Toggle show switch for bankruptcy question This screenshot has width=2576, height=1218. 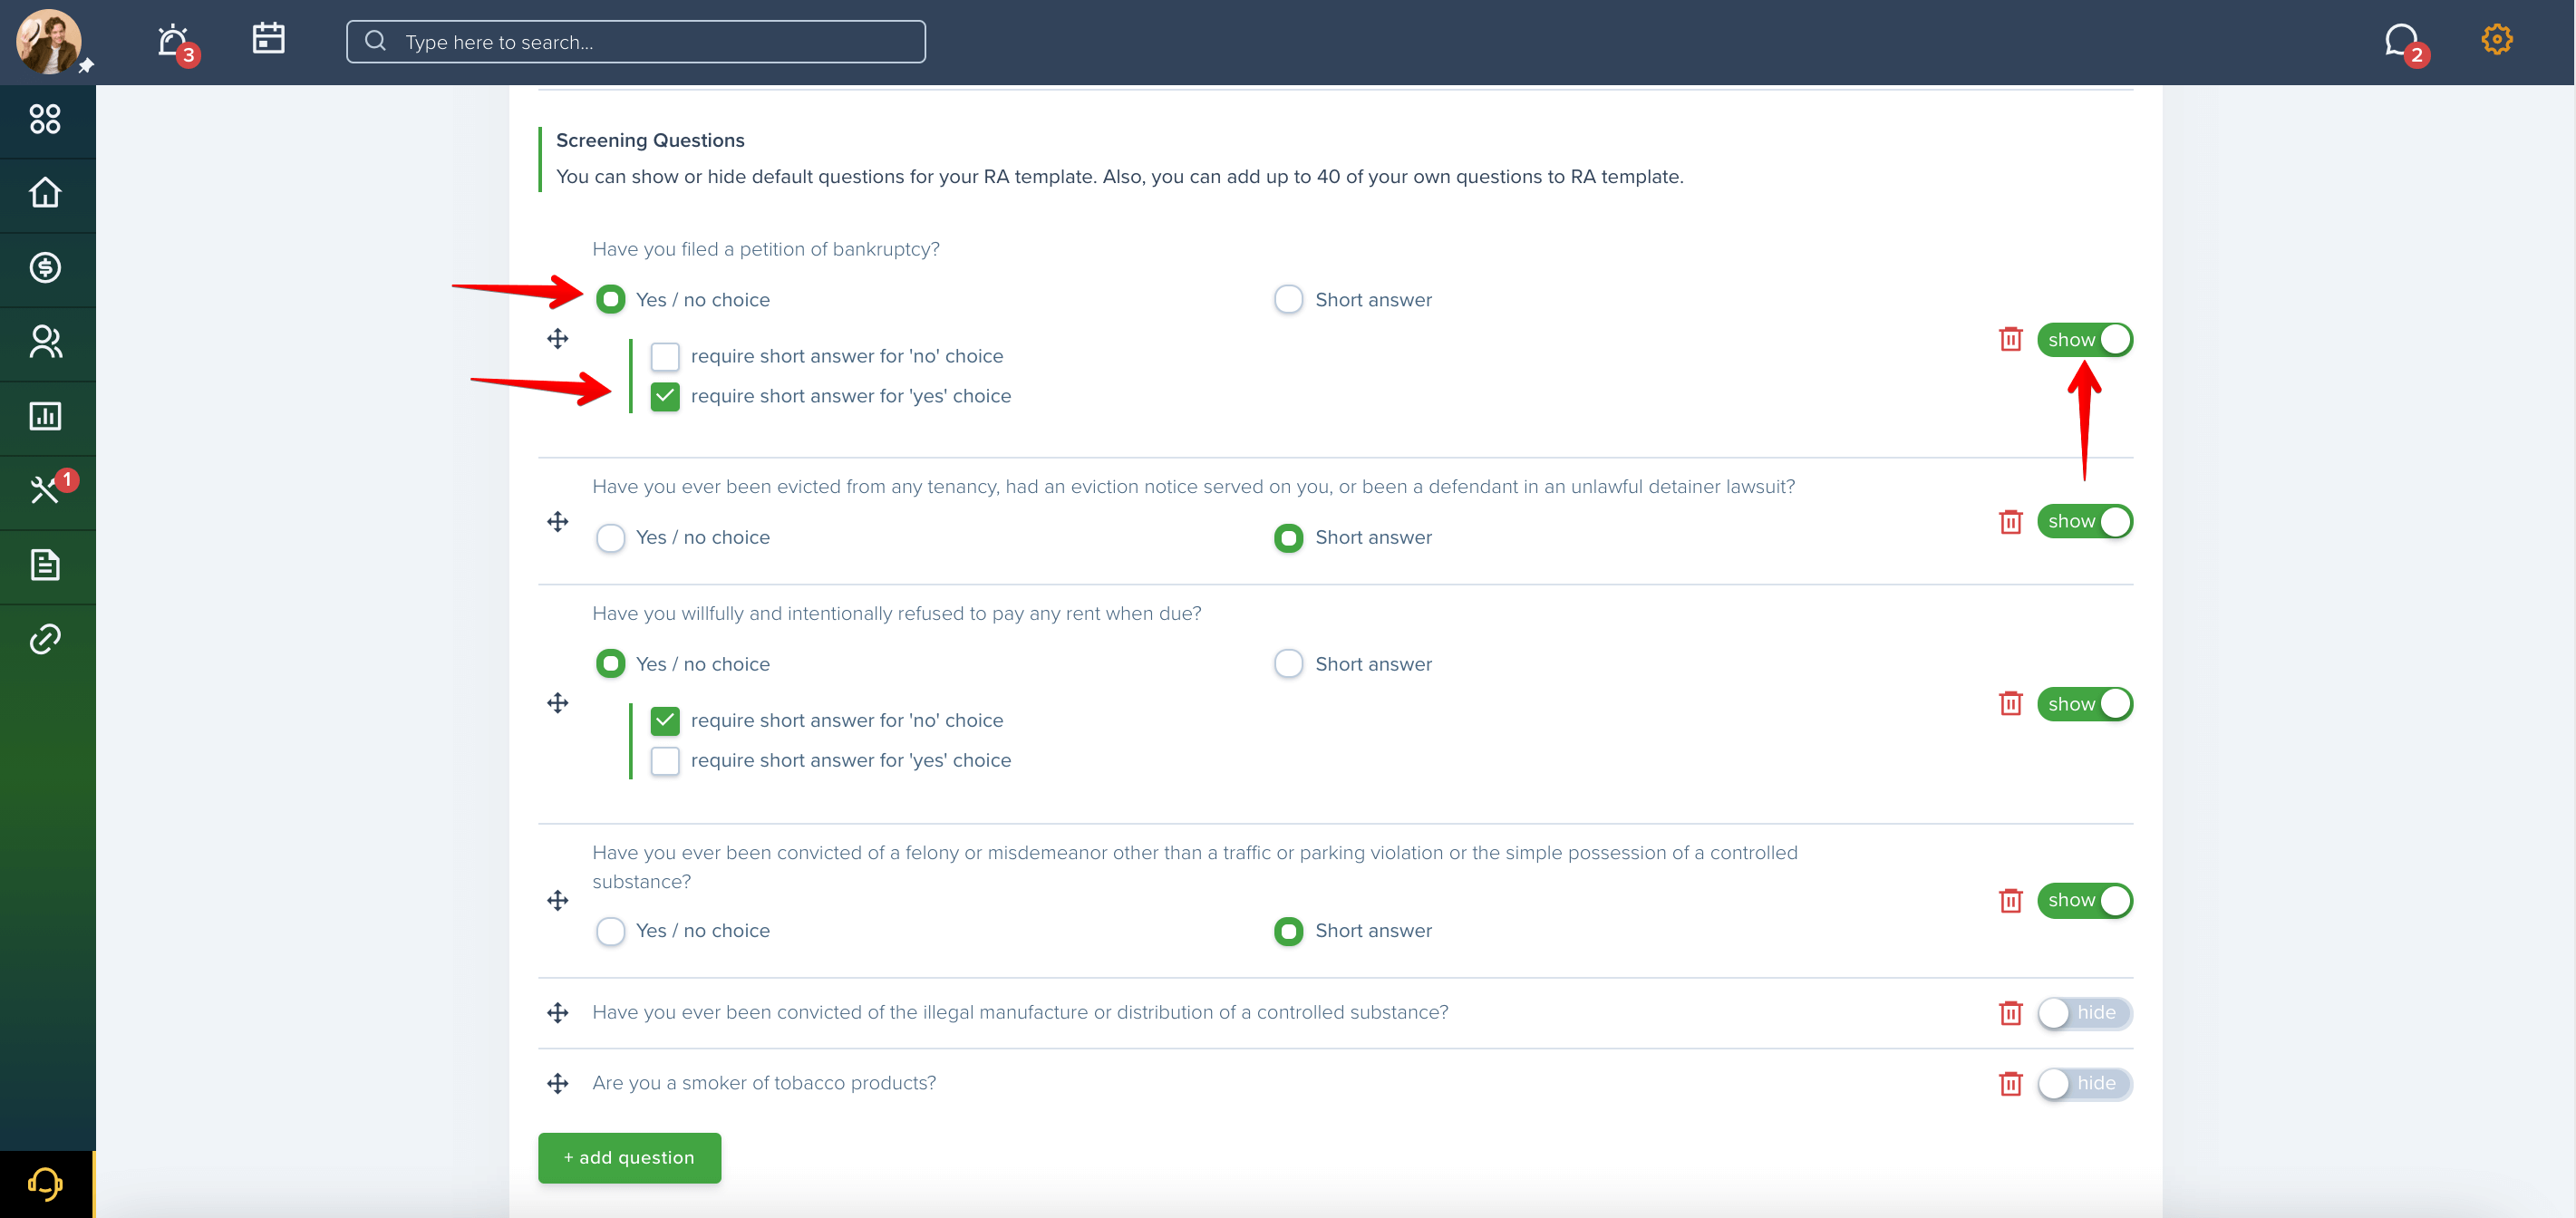[x=2085, y=340]
